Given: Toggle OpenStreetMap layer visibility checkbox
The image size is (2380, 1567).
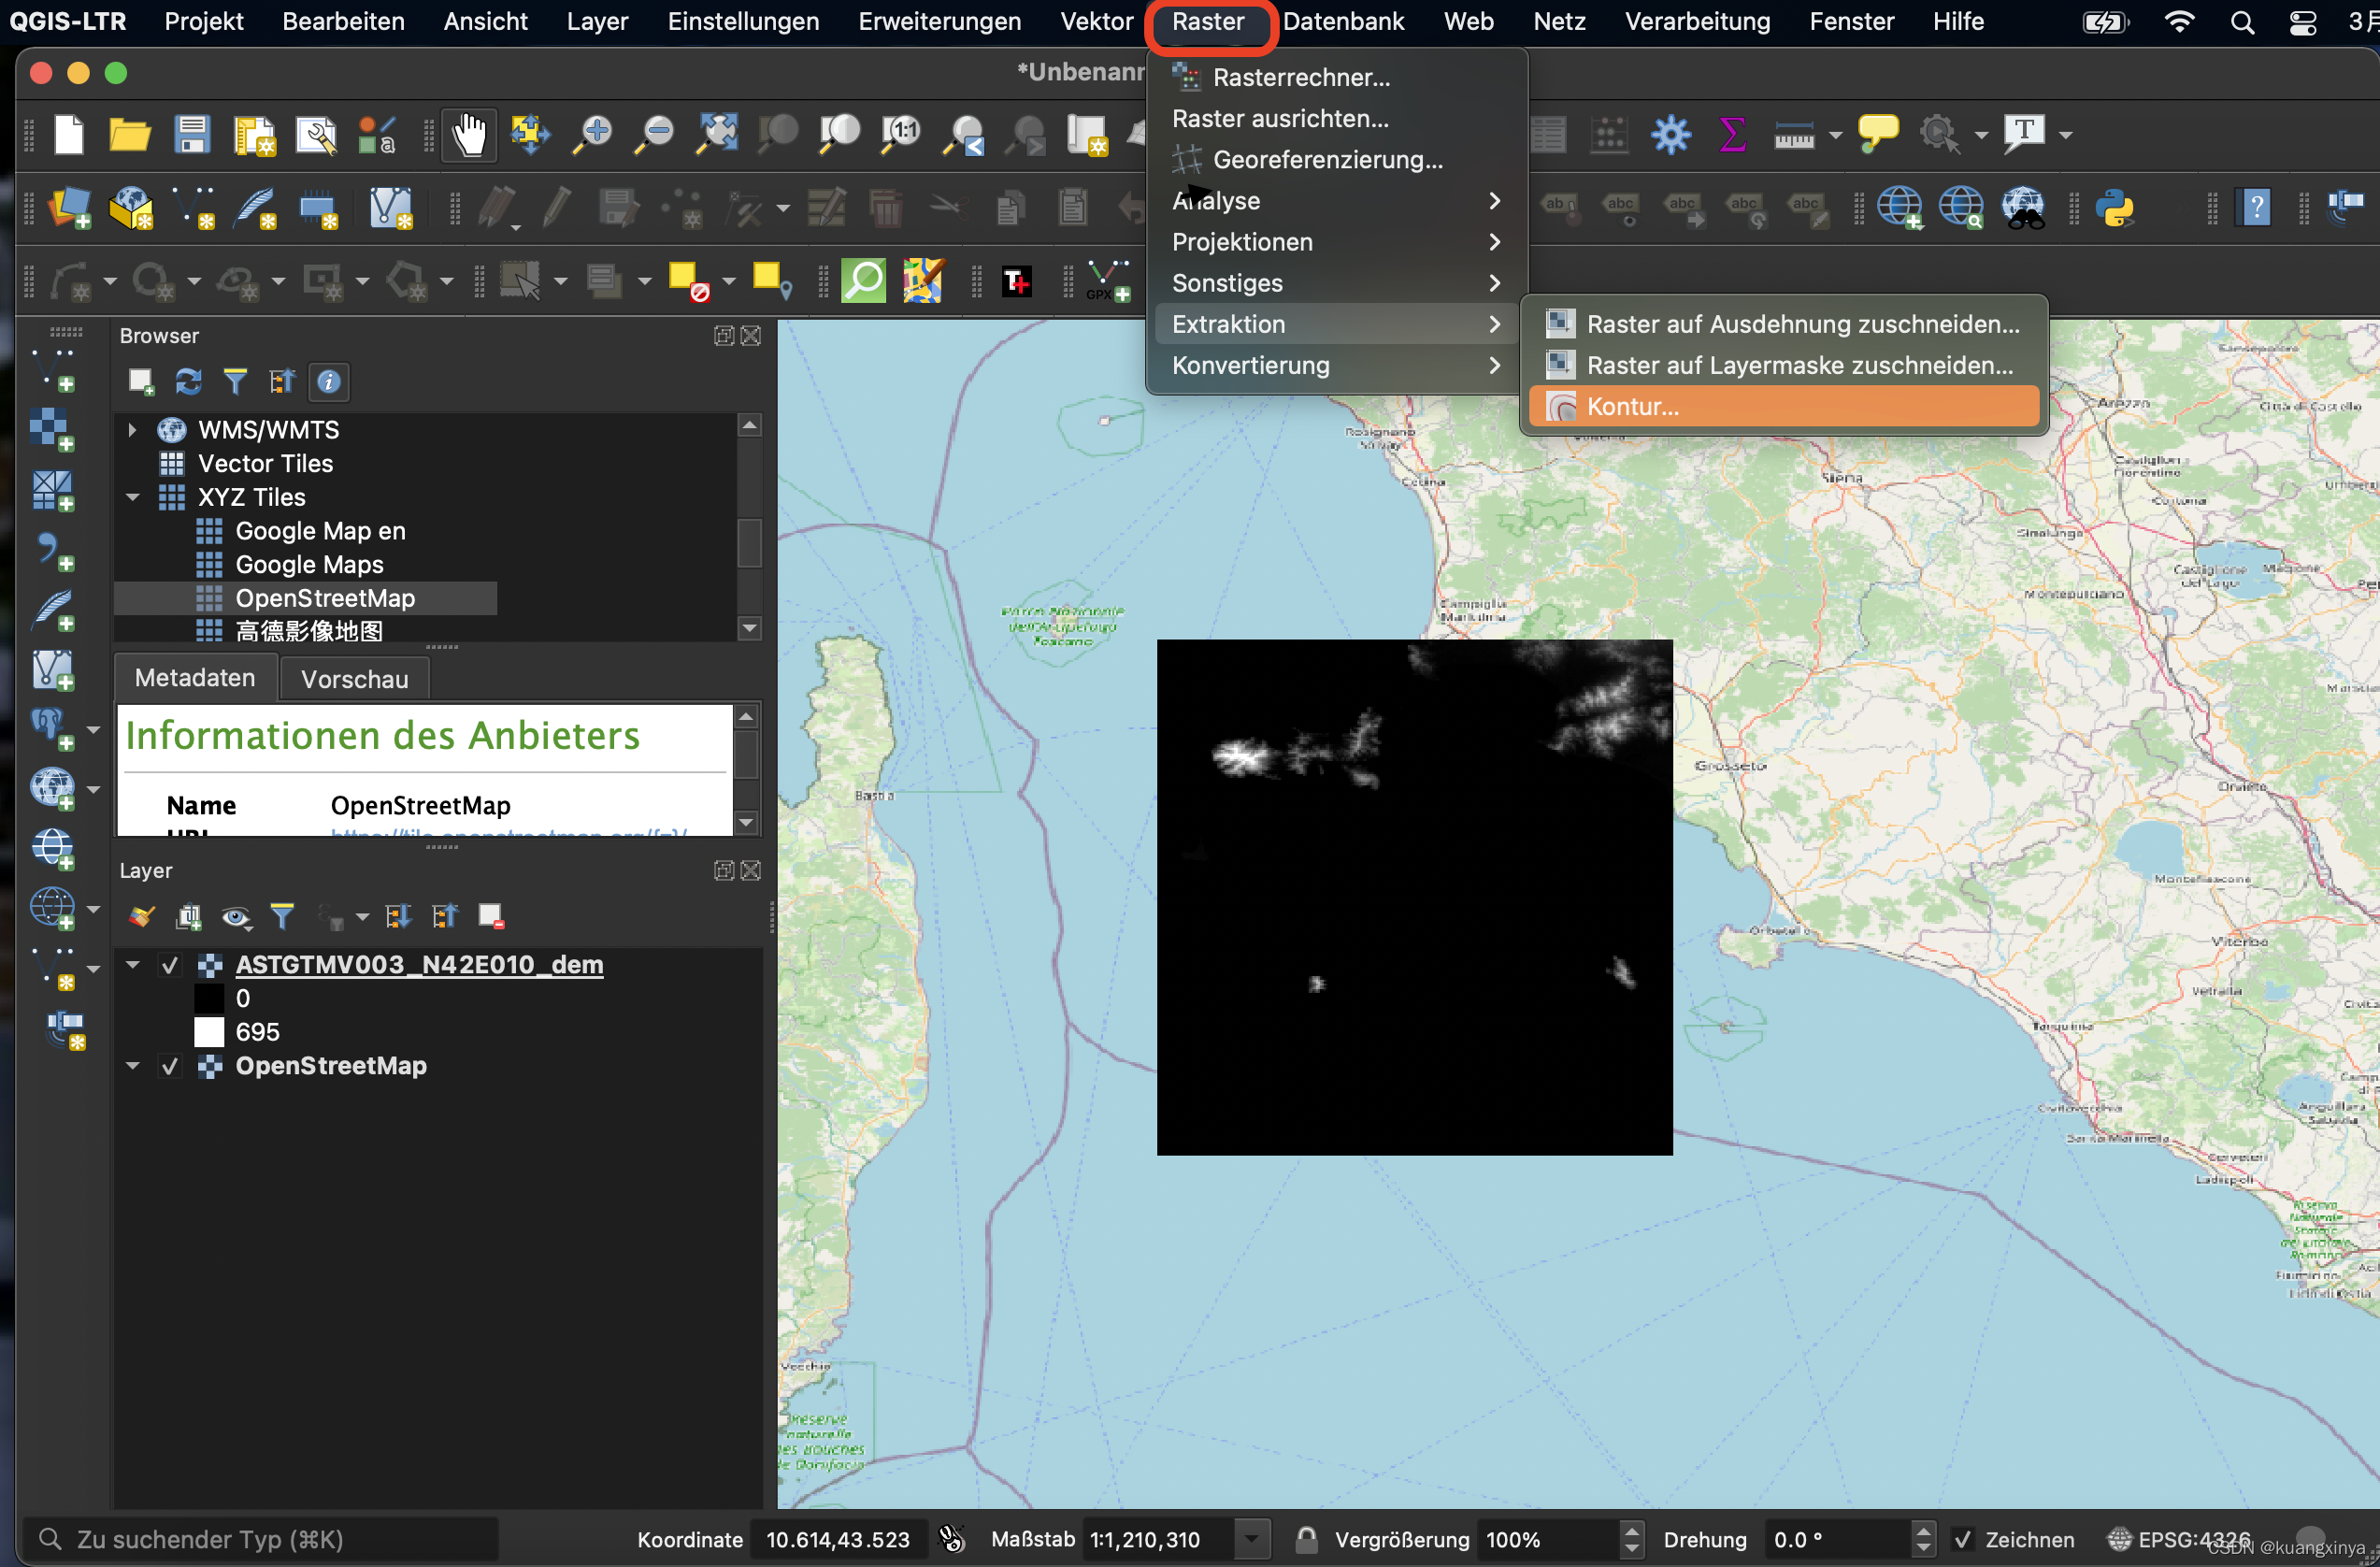Looking at the screenshot, I should click(x=170, y=1066).
